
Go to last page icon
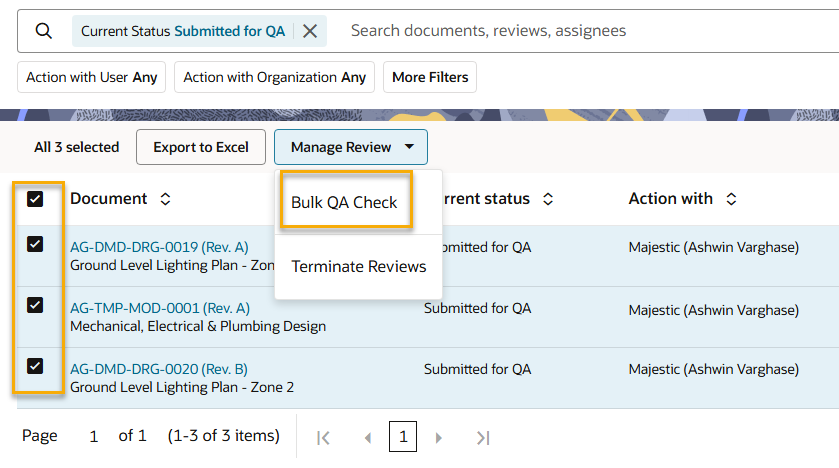[483, 437]
